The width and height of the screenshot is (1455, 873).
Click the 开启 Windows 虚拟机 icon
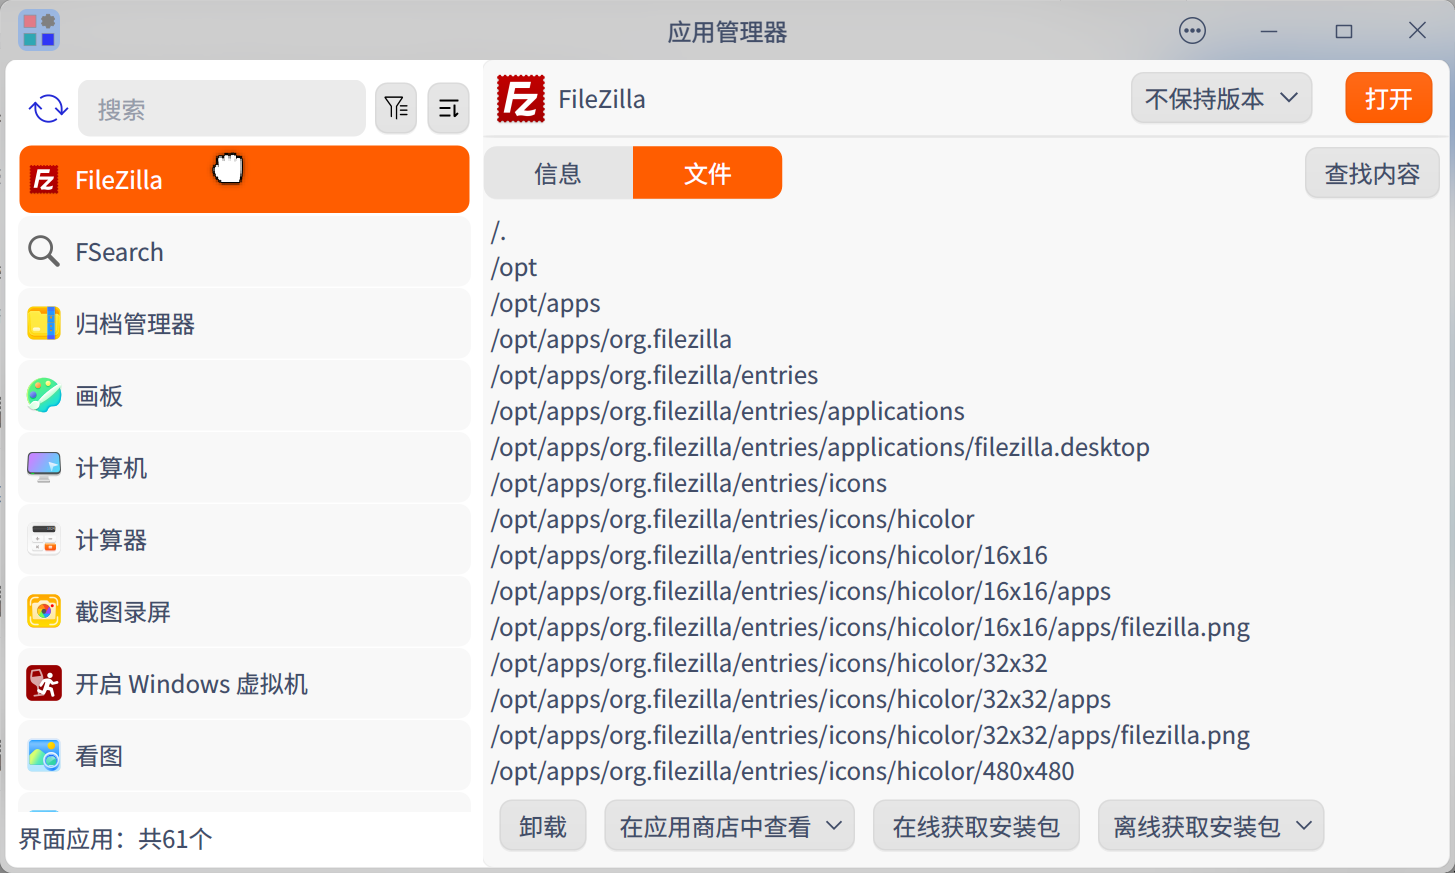point(44,684)
